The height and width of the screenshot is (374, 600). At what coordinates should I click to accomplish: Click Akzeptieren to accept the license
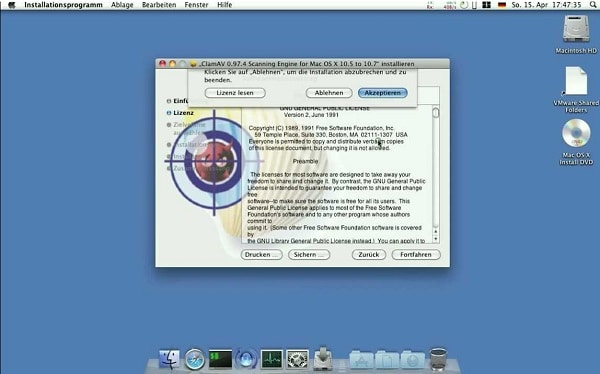coord(382,93)
